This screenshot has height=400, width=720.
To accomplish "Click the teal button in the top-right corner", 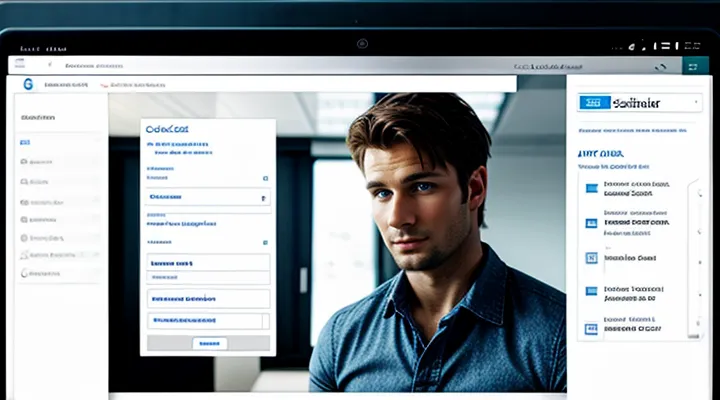I will (689, 65).
